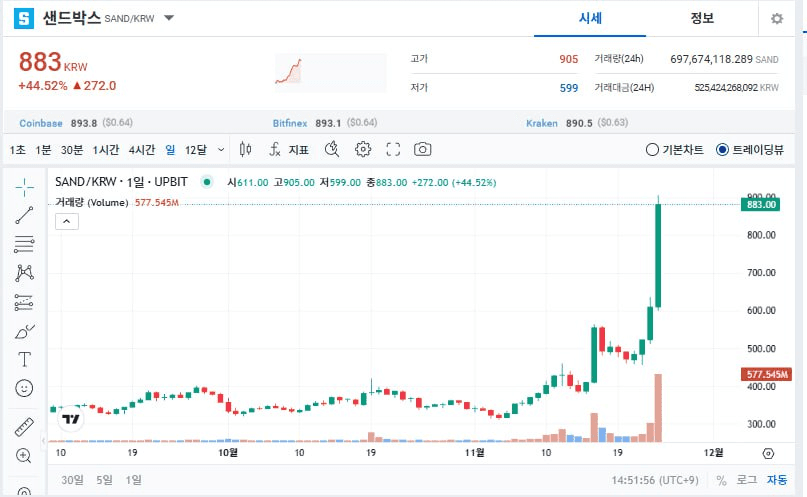Select the 1초 interval
This screenshot has width=807, height=497.
[17, 150]
